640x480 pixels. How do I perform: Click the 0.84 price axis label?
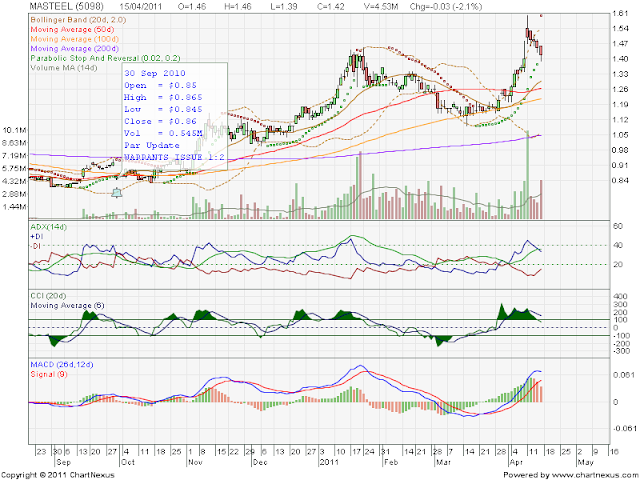(620, 181)
